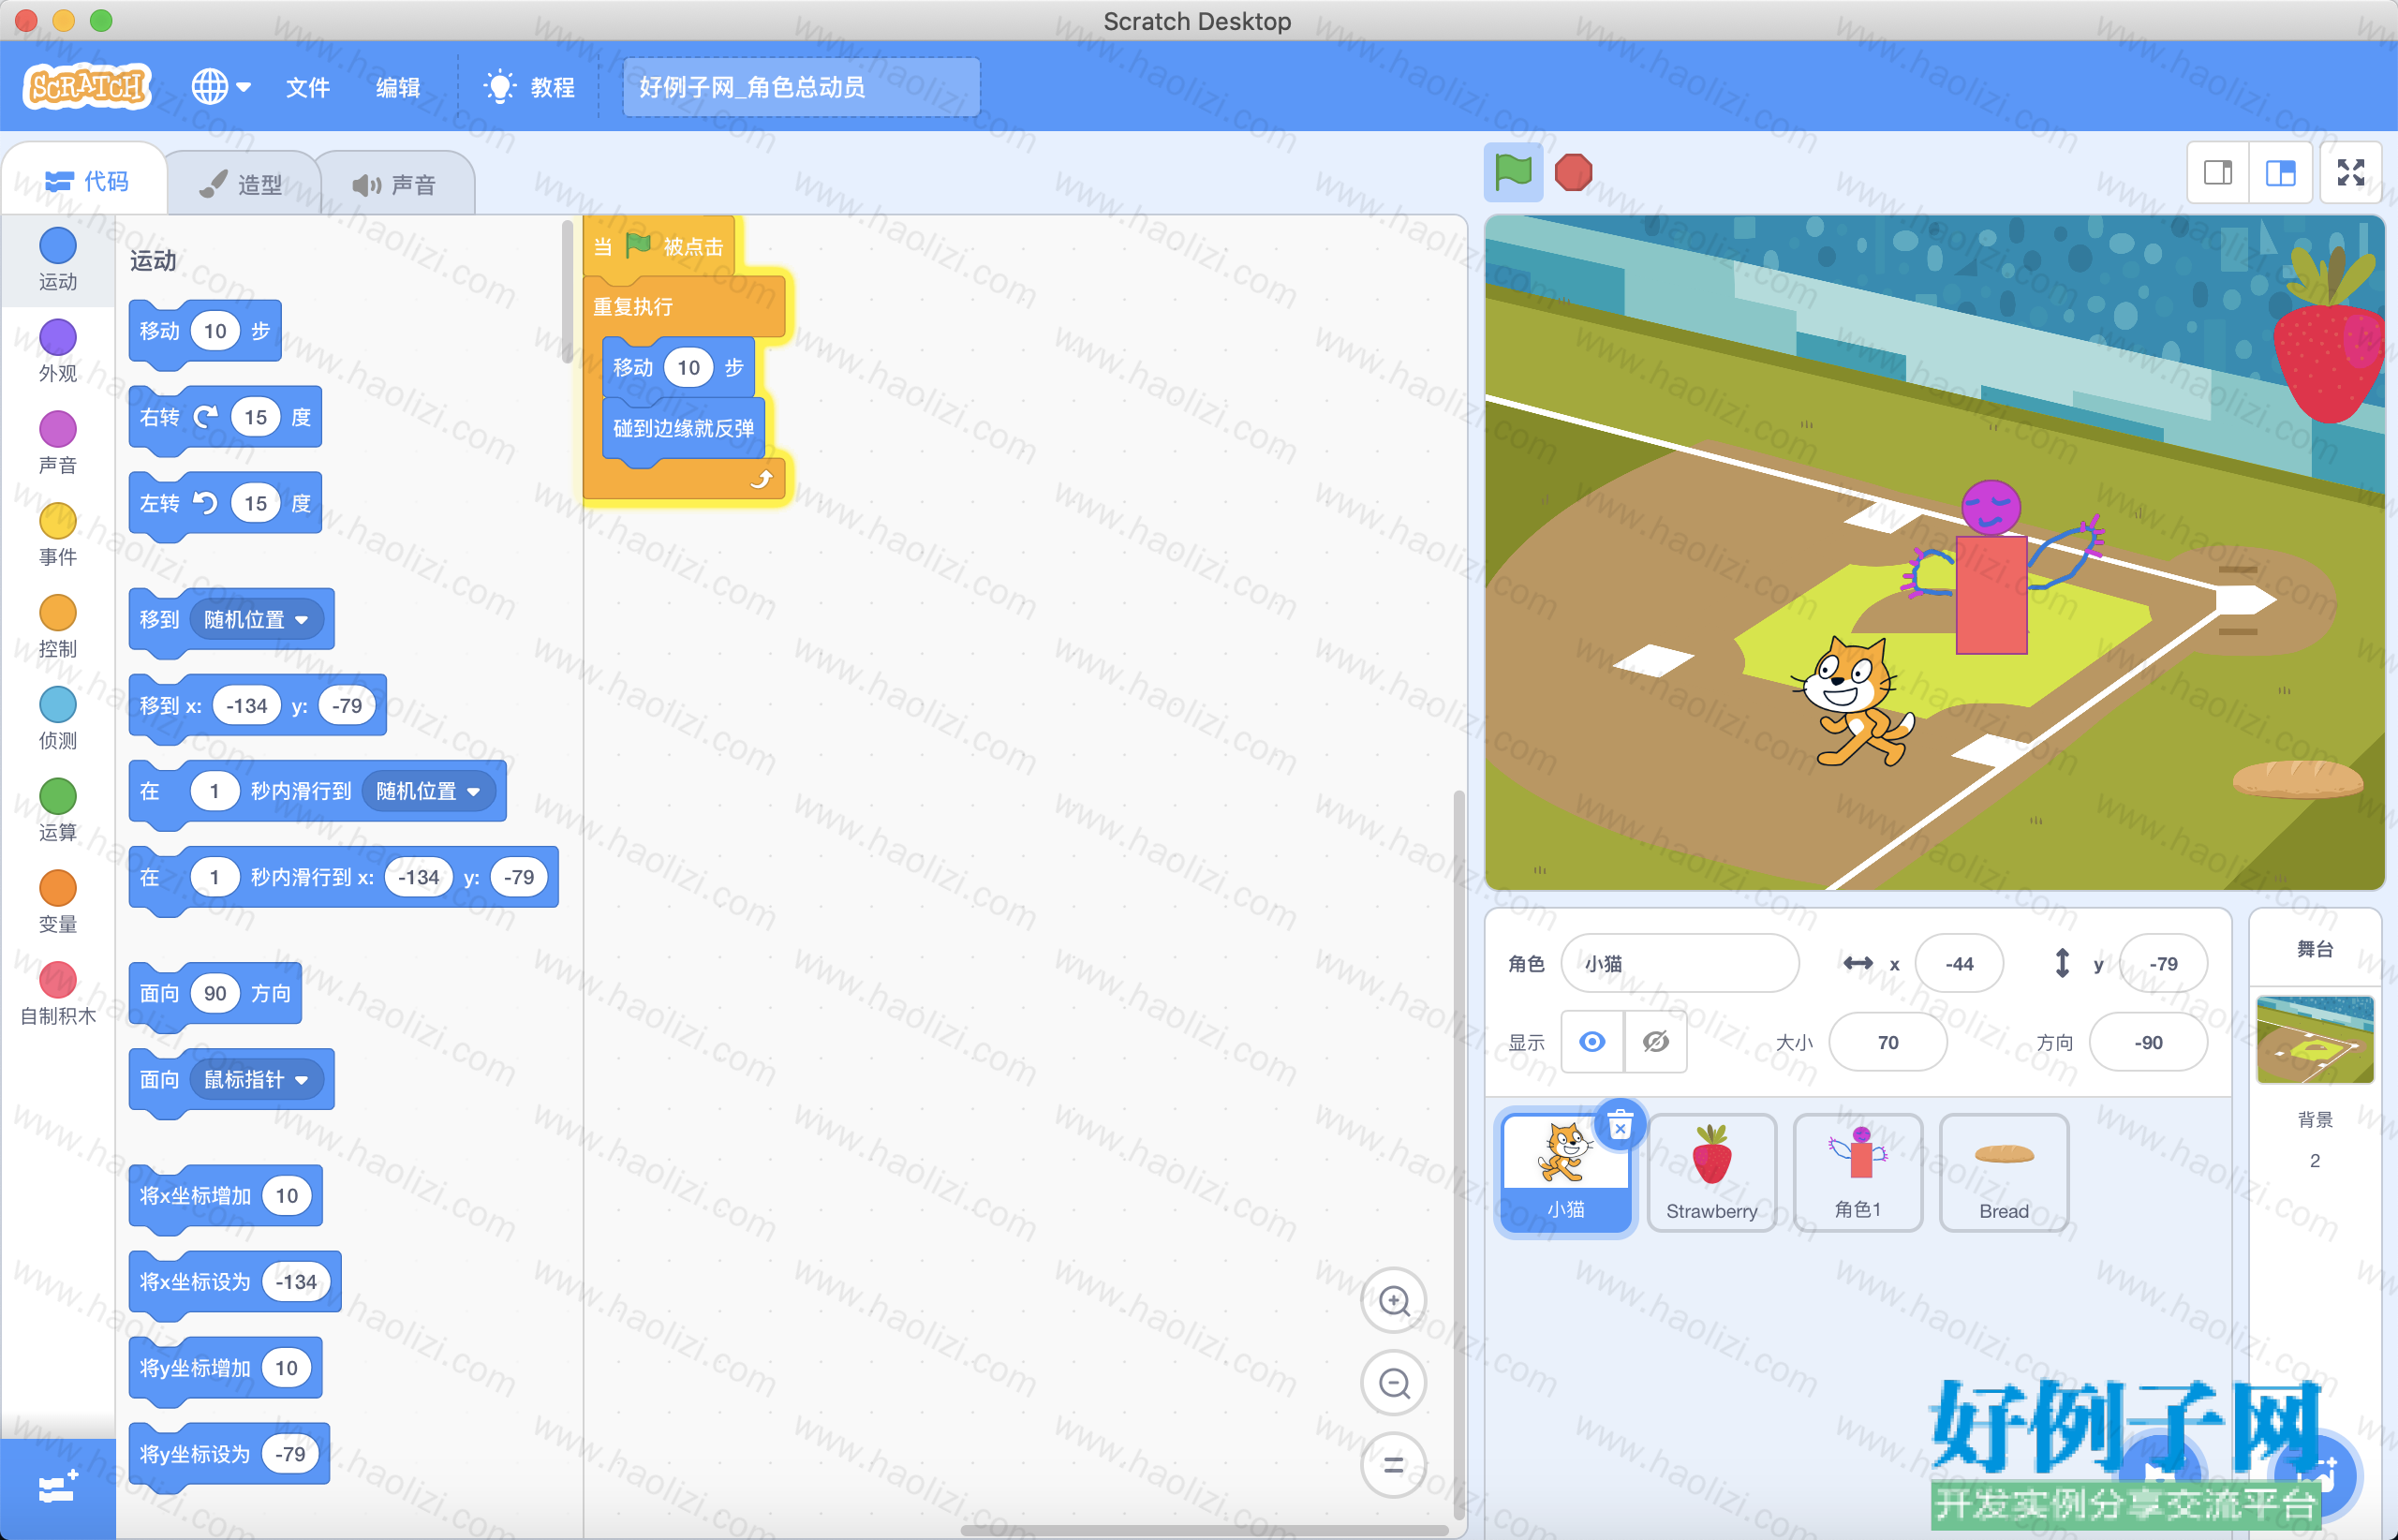2398x1540 pixels.
Task: Click the sprite direction field -90
Action: click(x=2148, y=1042)
